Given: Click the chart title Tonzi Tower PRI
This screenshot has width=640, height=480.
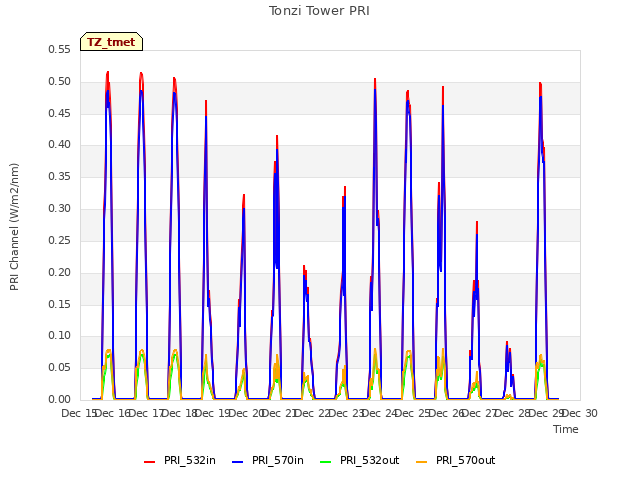Looking at the screenshot, I should [x=319, y=11].
